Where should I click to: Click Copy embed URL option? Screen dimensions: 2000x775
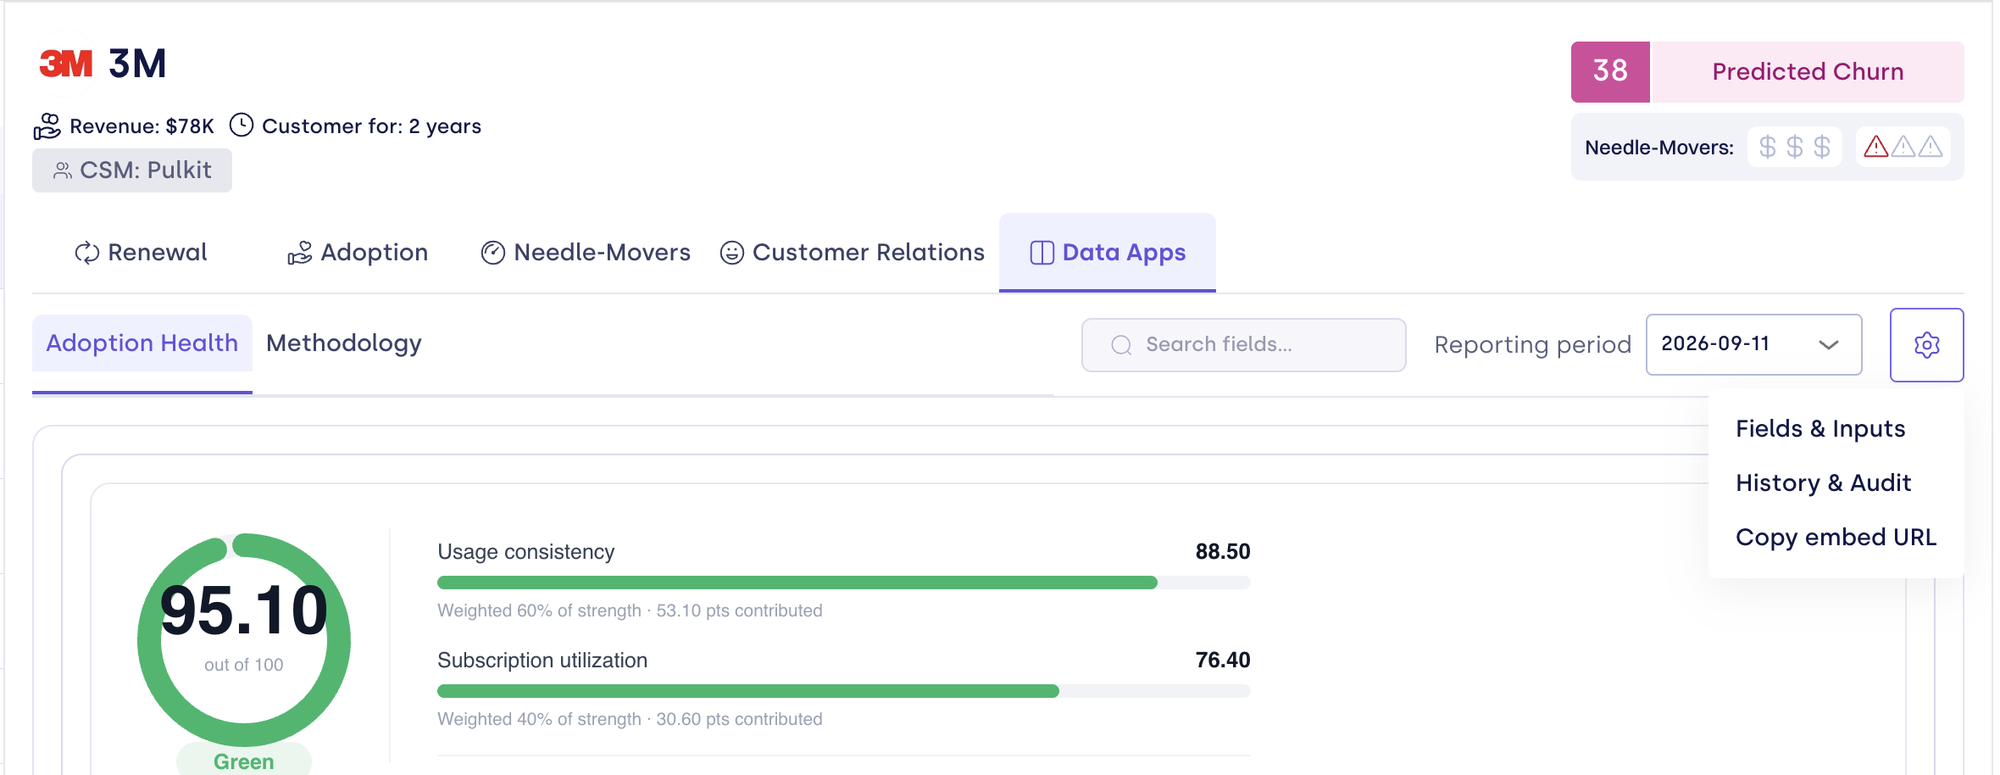(x=1835, y=537)
